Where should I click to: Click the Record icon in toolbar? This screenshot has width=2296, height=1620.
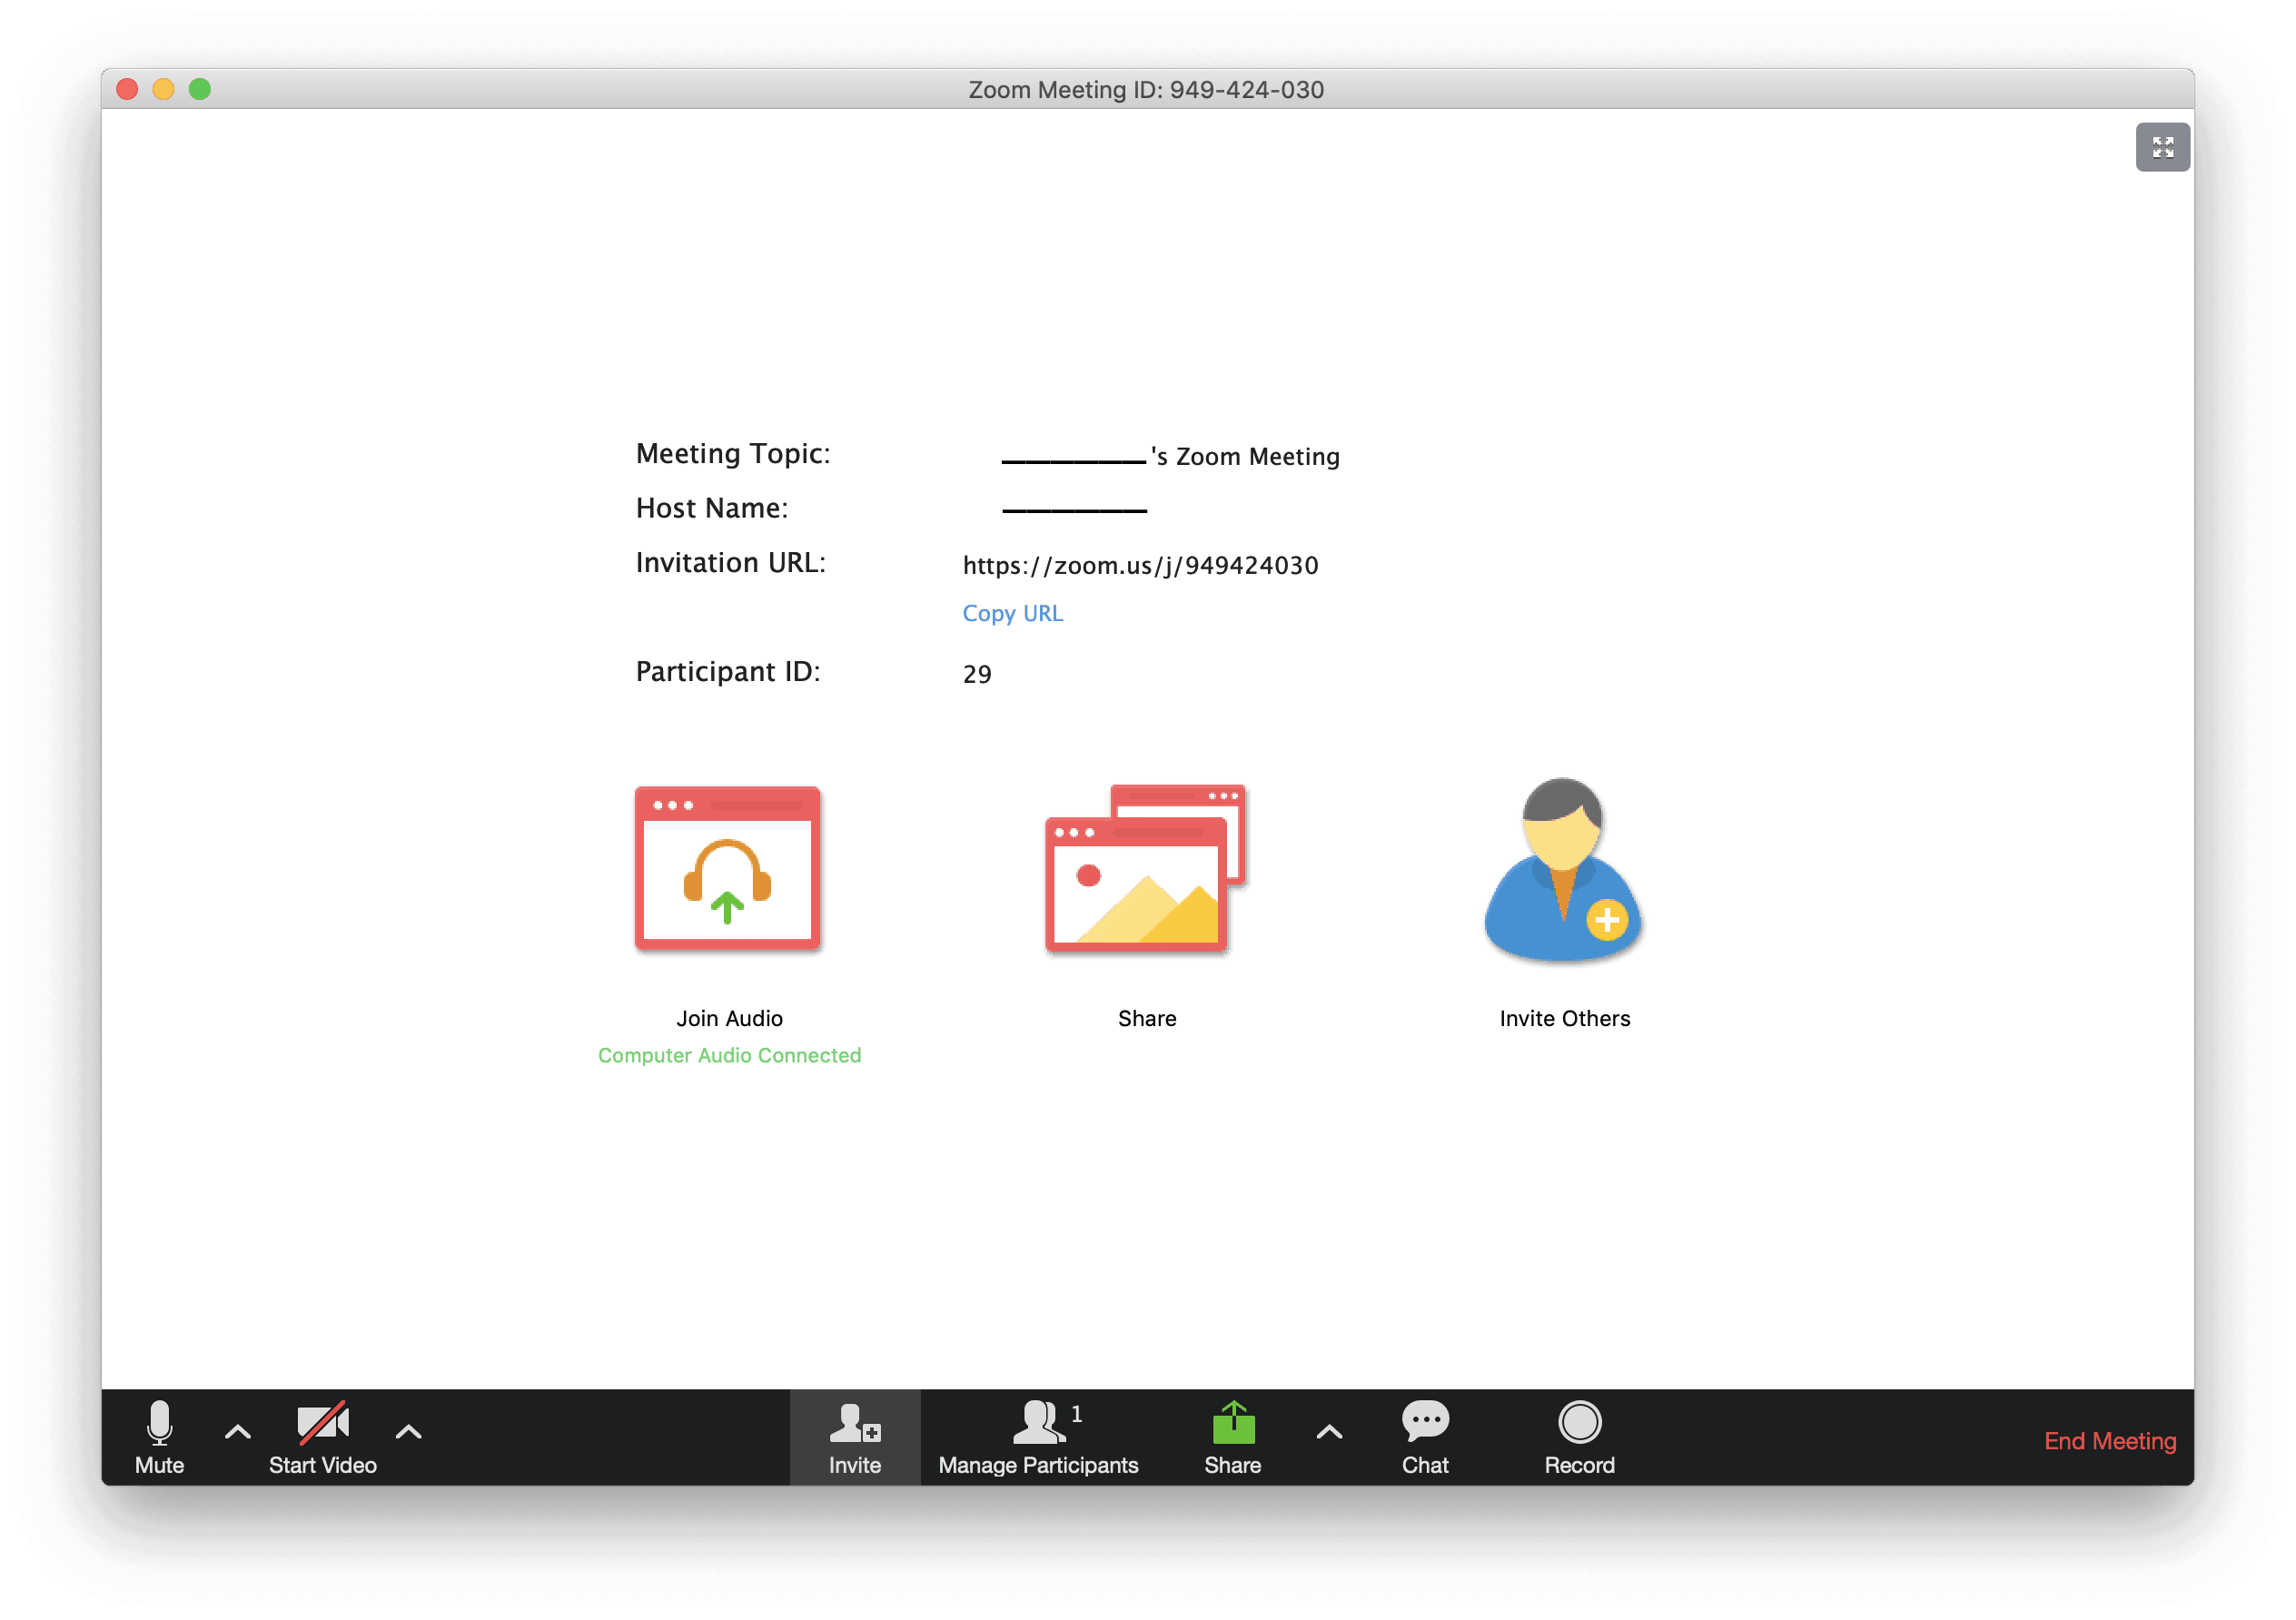(1581, 1426)
